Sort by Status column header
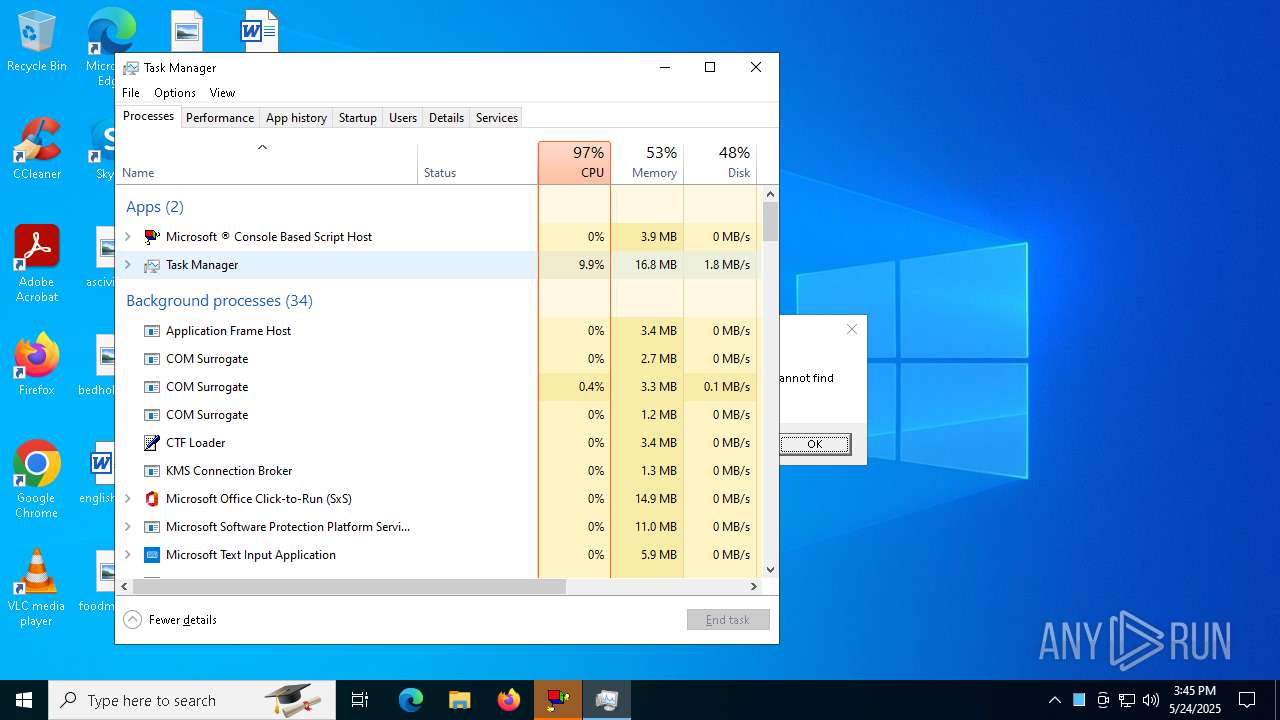 pyautogui.click(x=477, y=163)
